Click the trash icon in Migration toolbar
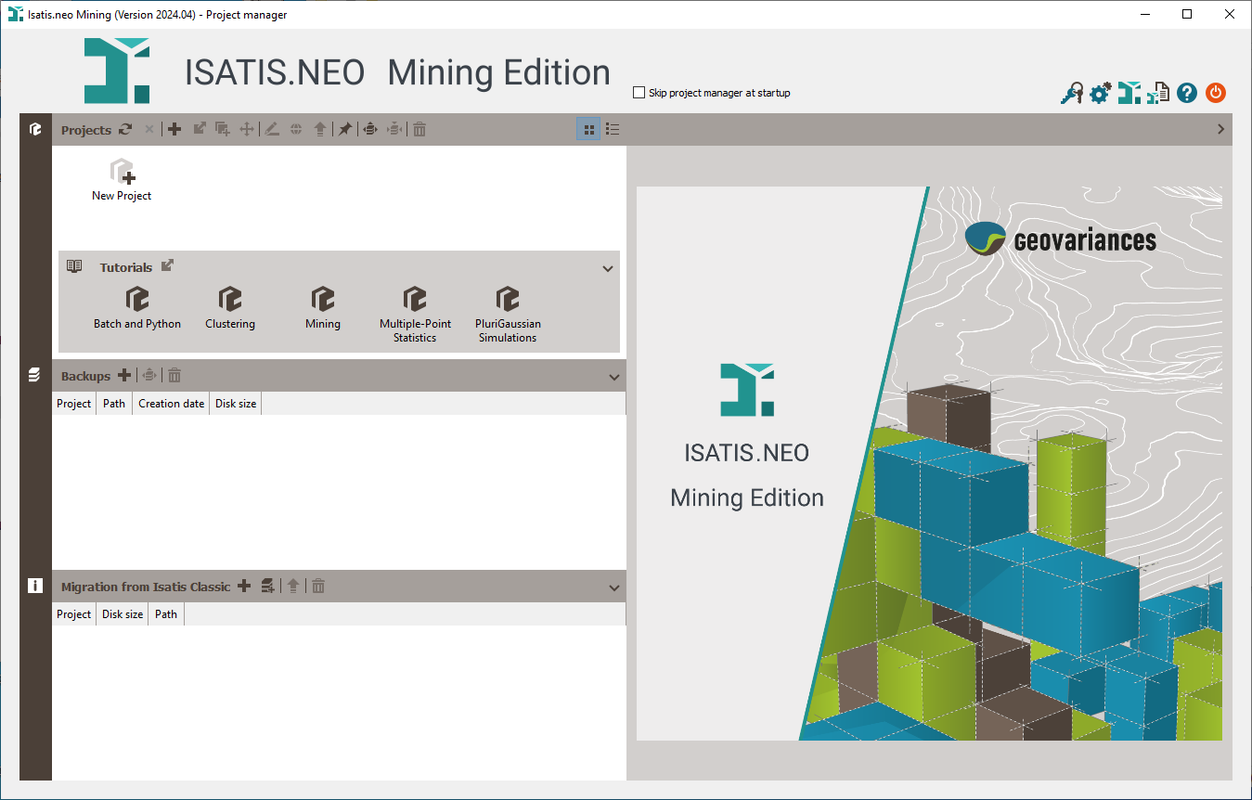 [318, 586]
